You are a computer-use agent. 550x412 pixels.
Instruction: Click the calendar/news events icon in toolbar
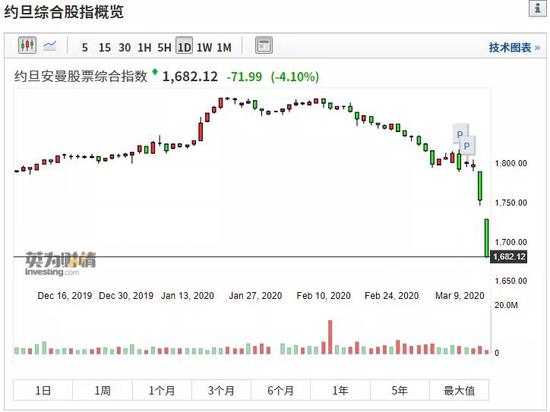tap(264, 46)
